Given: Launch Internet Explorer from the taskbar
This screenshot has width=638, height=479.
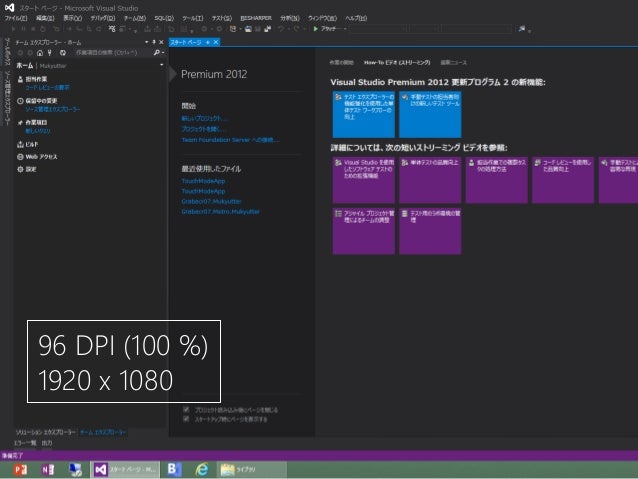Looking at the screenshot, I should [201, 469].
